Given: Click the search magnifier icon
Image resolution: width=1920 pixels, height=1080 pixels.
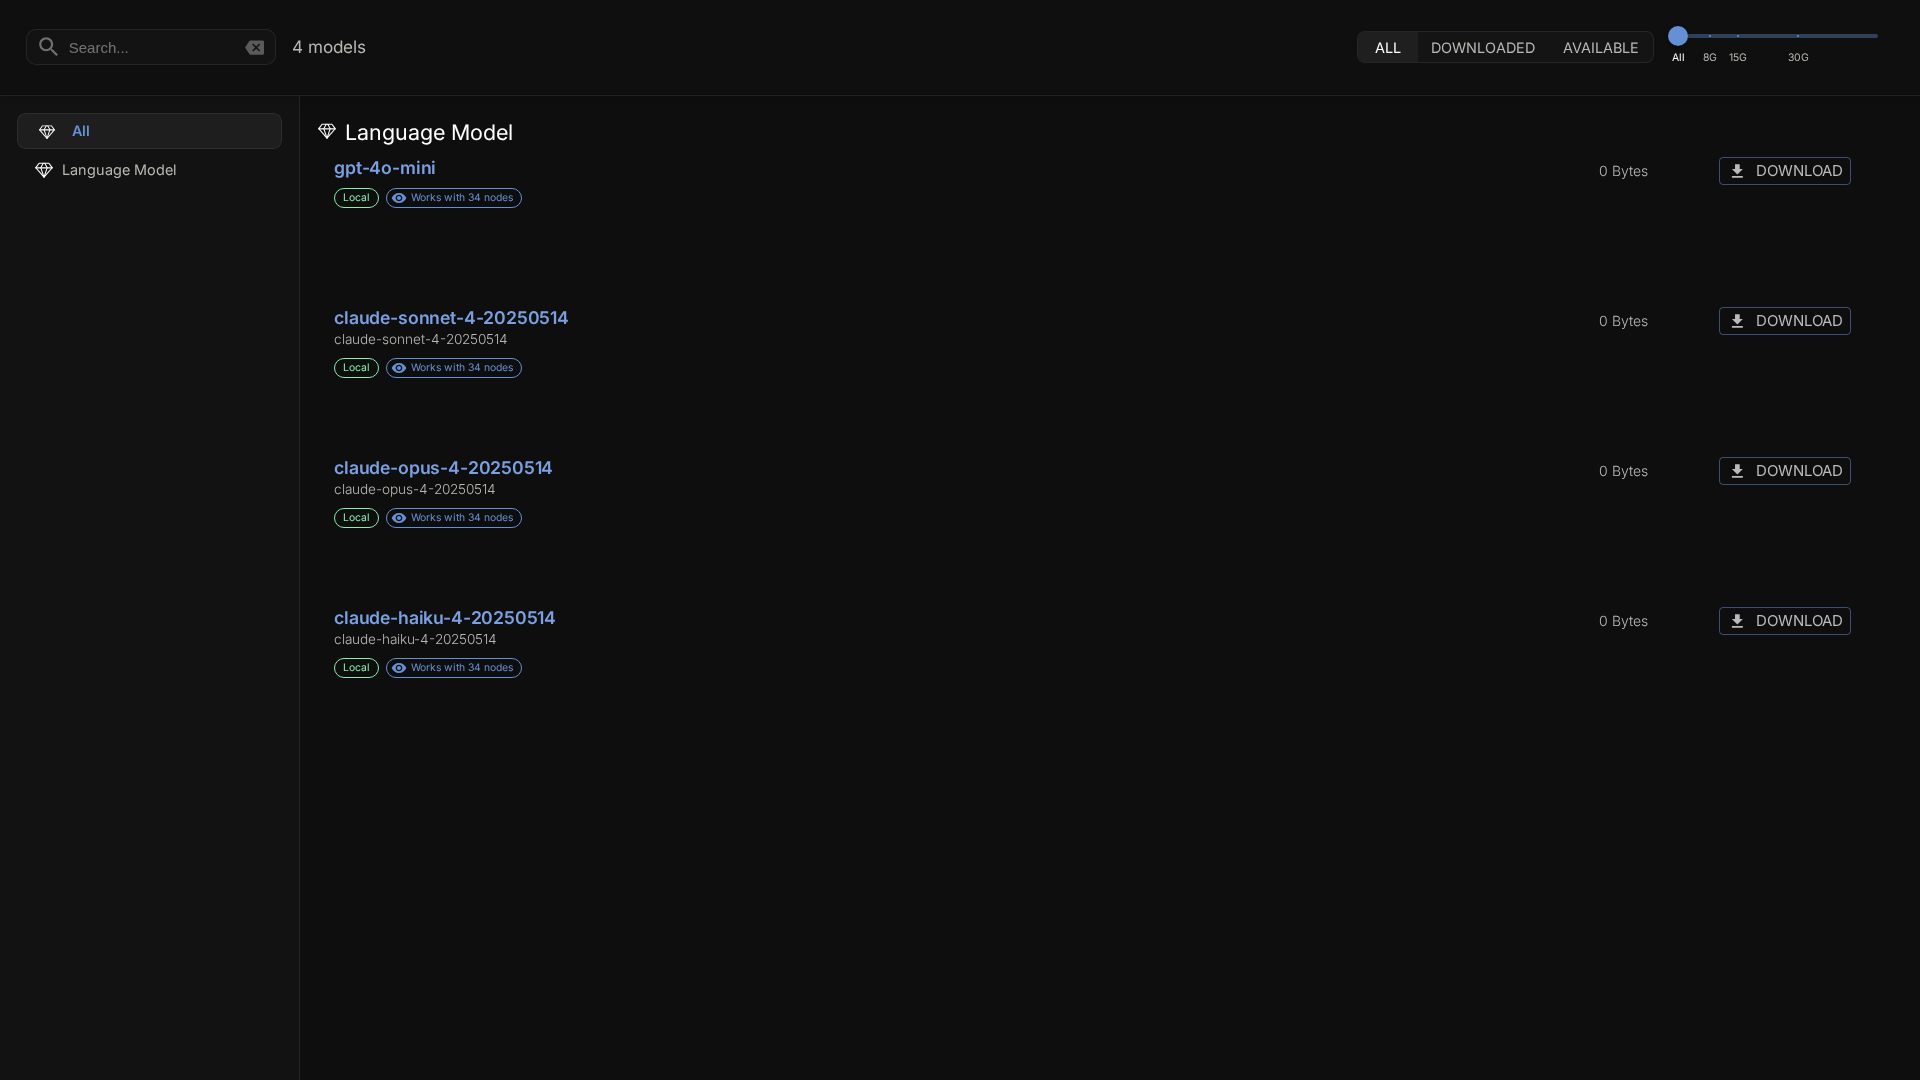Looking at the screenshot, I should (48, 47).
